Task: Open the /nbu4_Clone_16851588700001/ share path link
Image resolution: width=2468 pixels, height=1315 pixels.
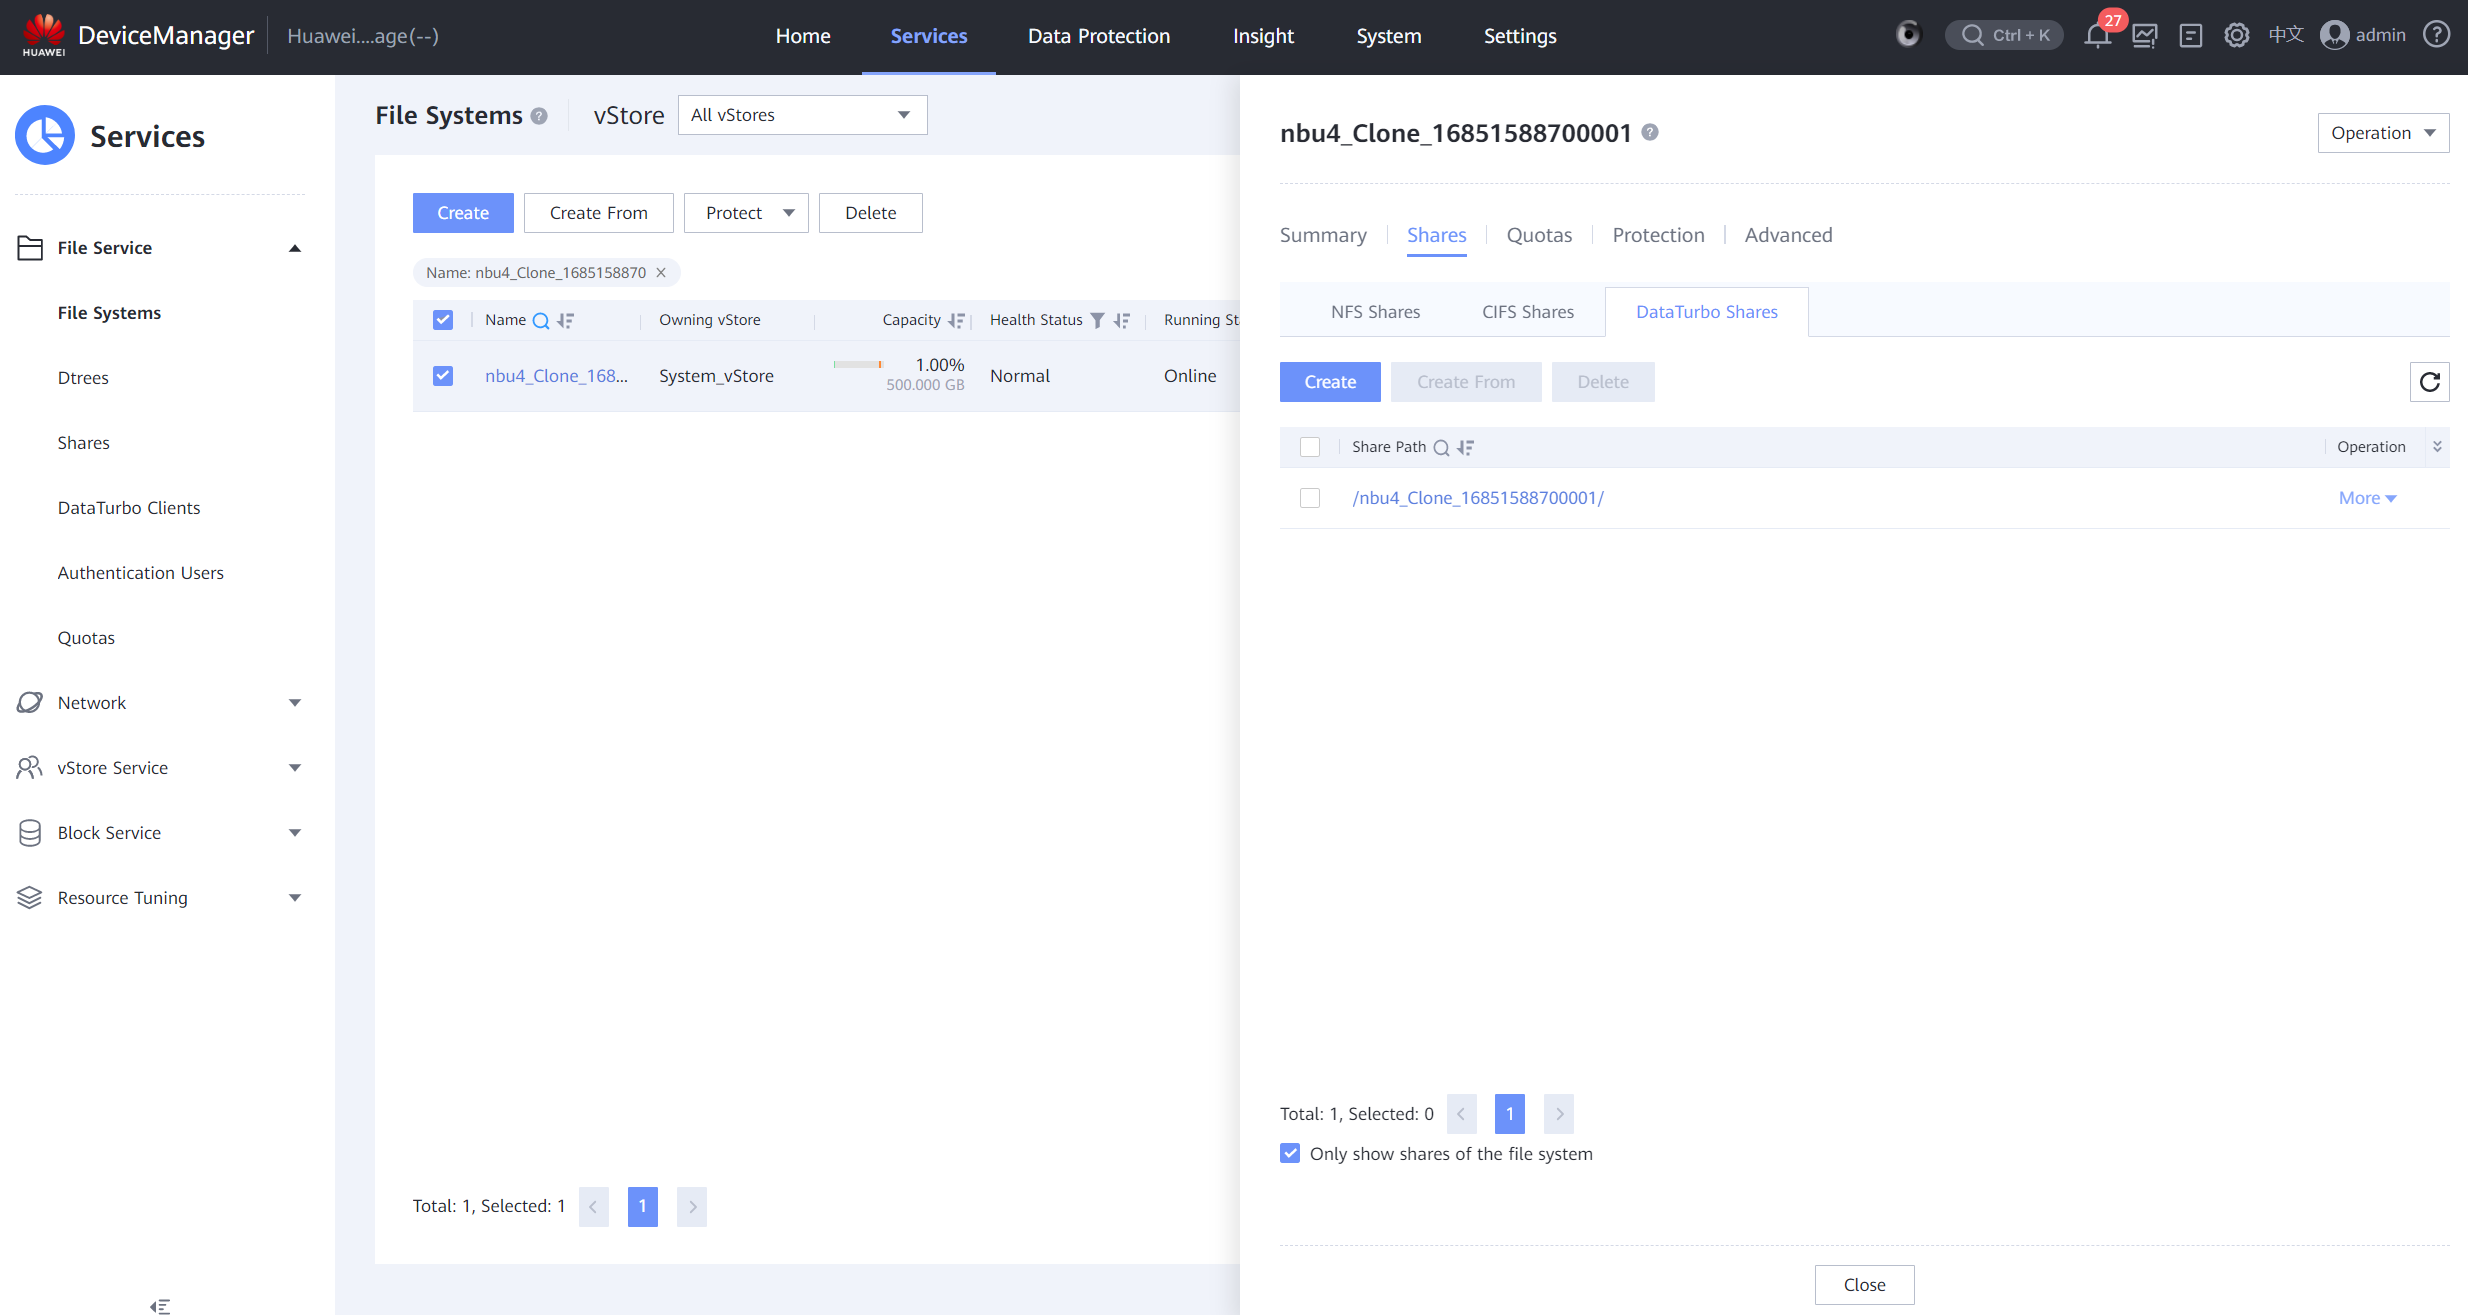Action: (1477, 498)
